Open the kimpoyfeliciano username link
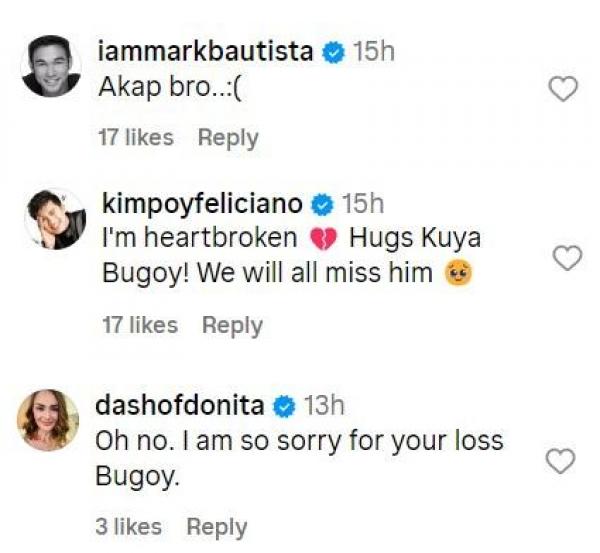The width and height of the screenshot is (600, 553). [202, 204]
